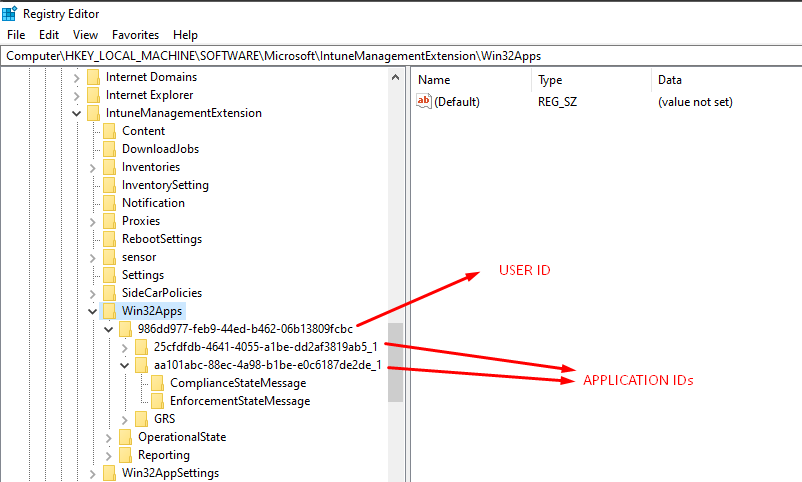Screen dimensions: 802x482
Task: Click the Notification folder icon
Action: (109, 203)
